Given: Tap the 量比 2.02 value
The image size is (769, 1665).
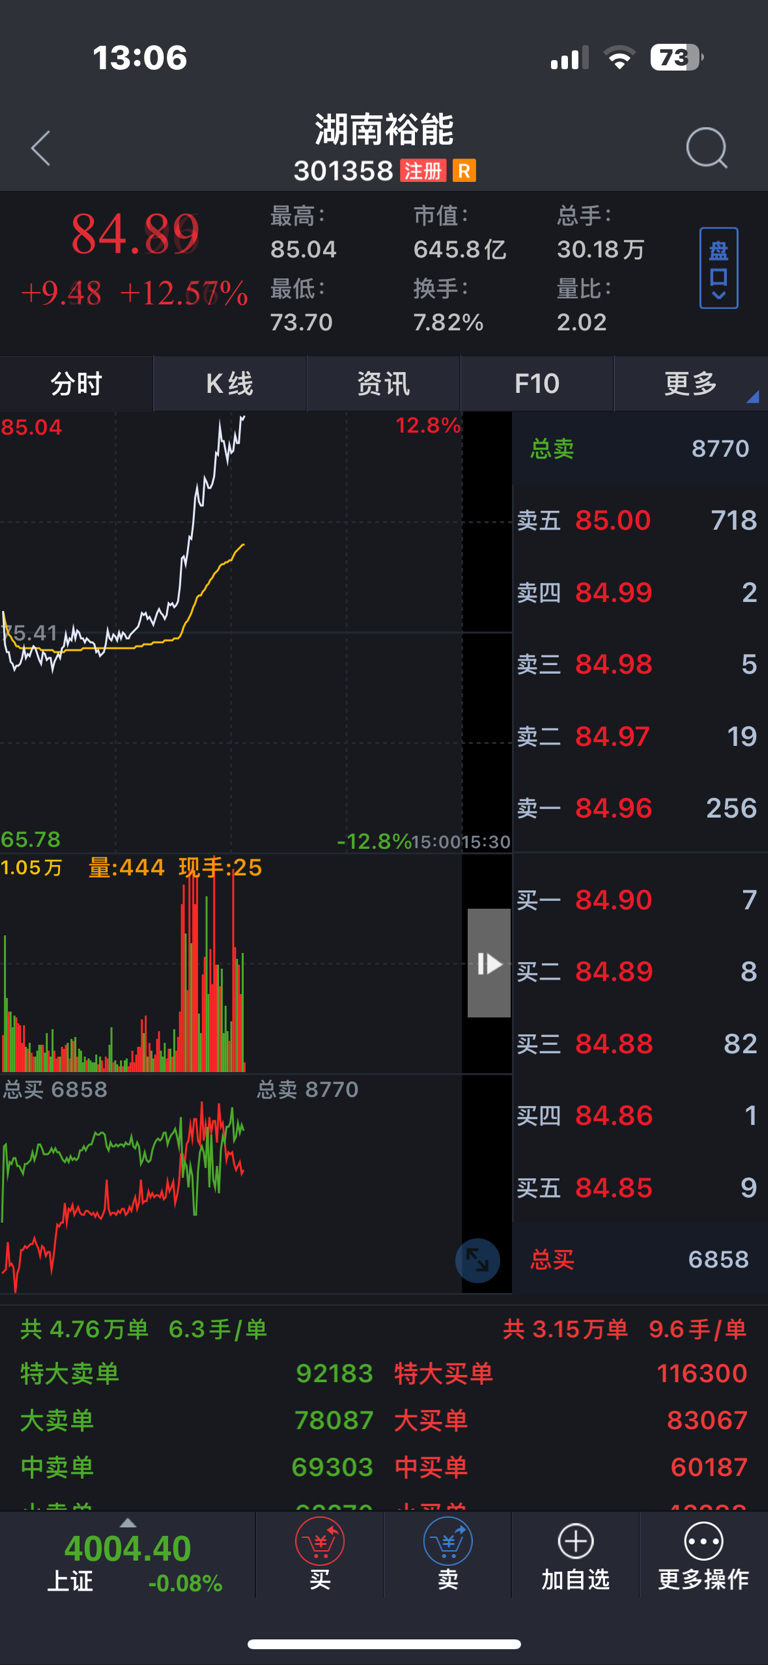Looking at the screenshot, I should tap(581, 322).
